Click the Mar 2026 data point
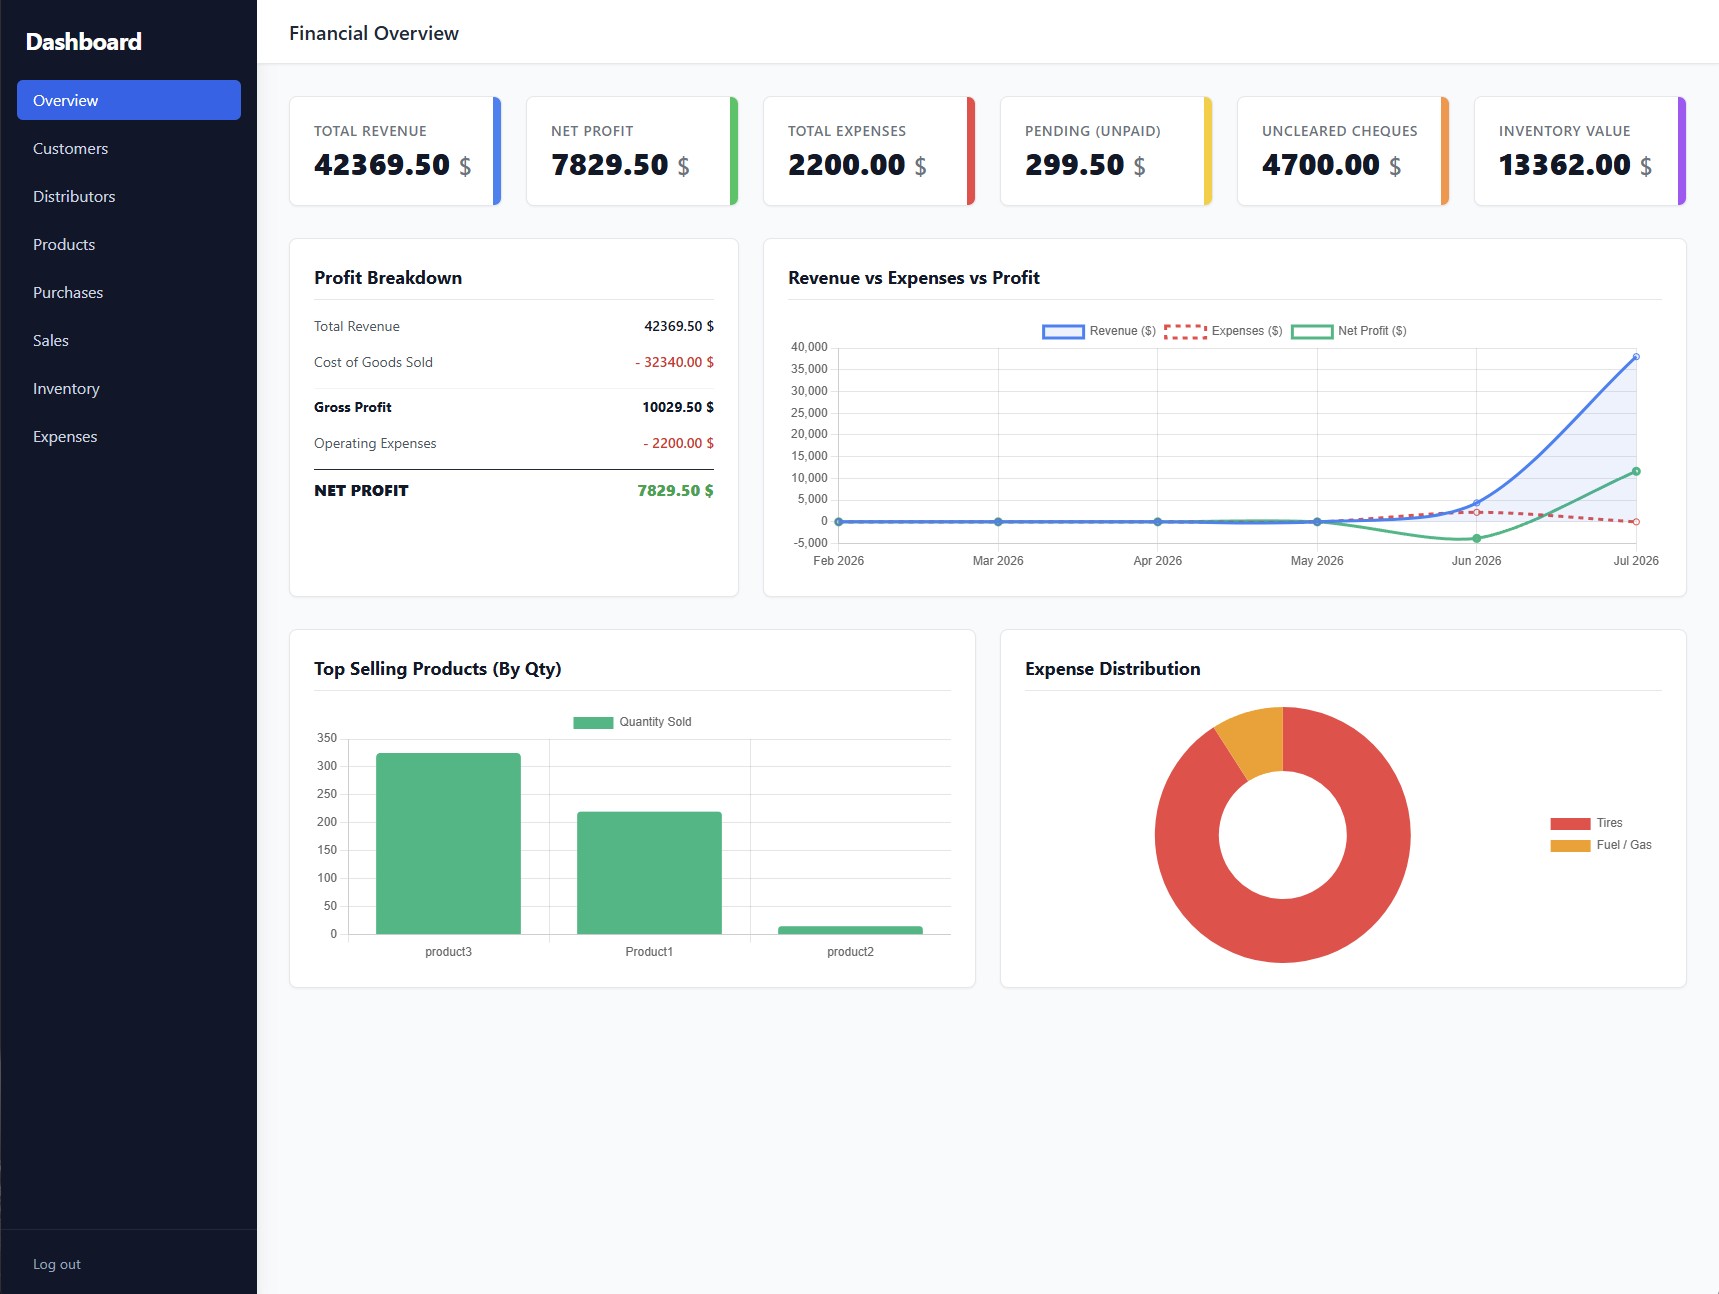 [998, 522]
